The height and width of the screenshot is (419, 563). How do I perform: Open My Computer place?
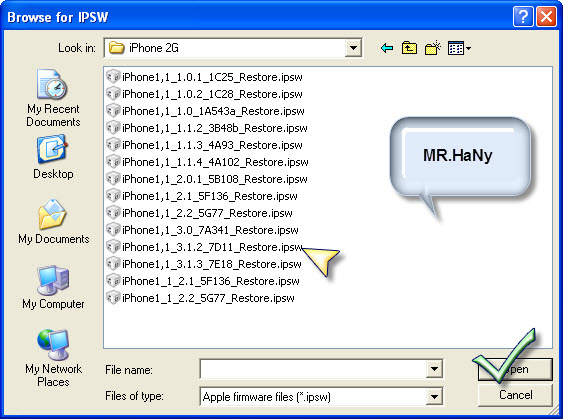(53, 287)
